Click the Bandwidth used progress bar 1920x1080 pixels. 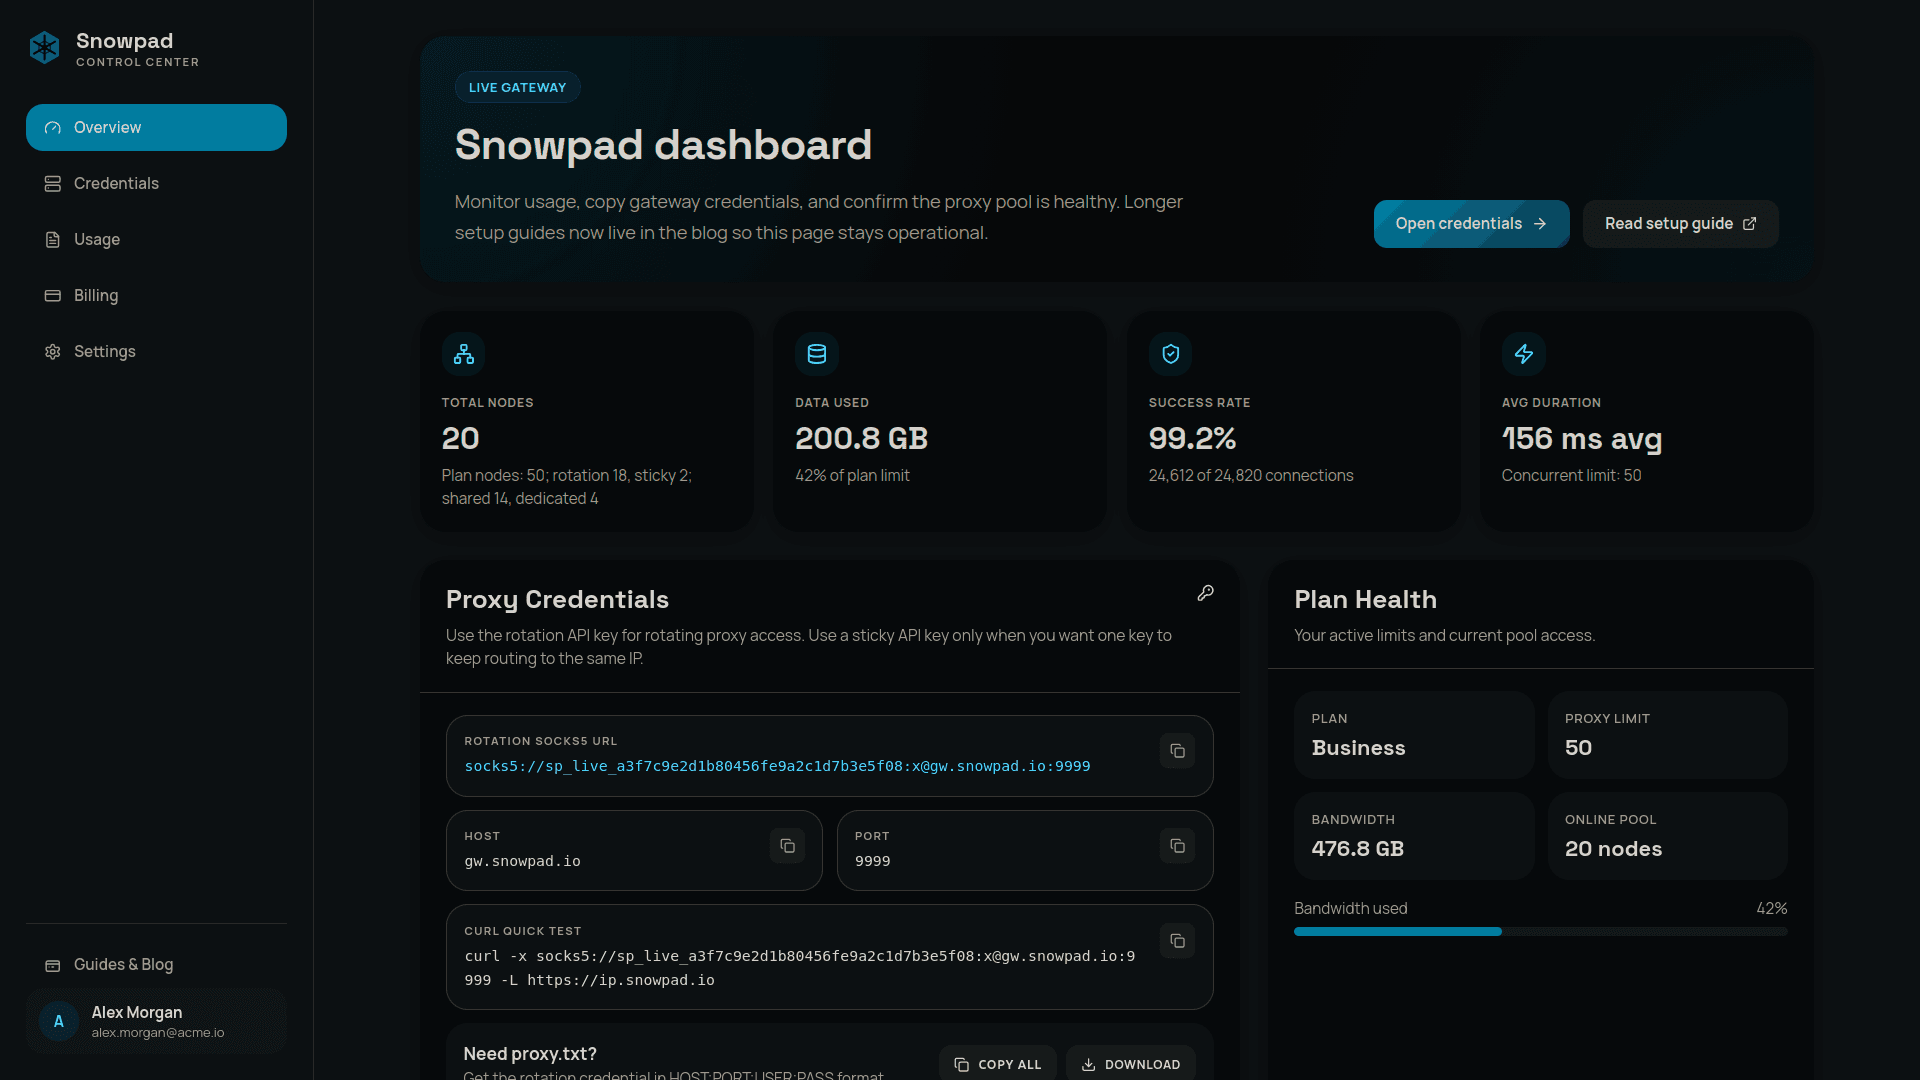1540,931
